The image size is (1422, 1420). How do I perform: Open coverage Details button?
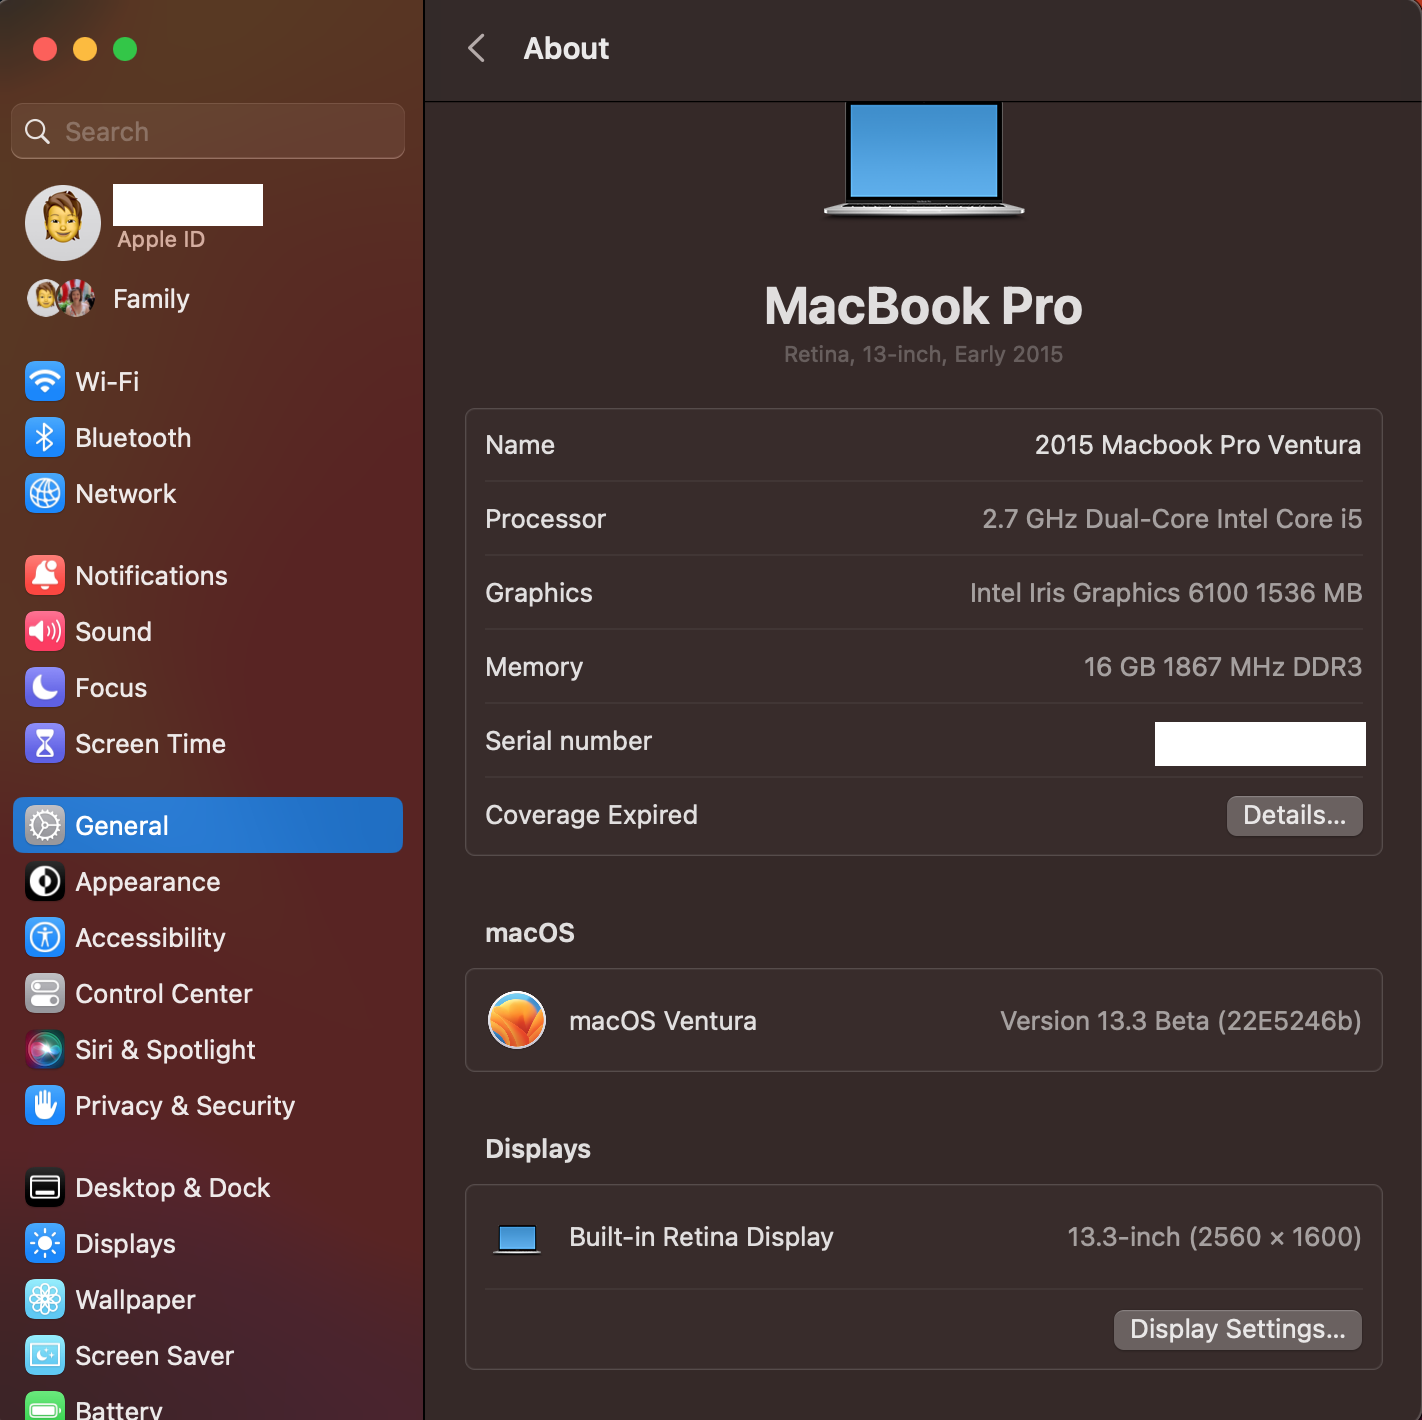(x=1294, y=816)
